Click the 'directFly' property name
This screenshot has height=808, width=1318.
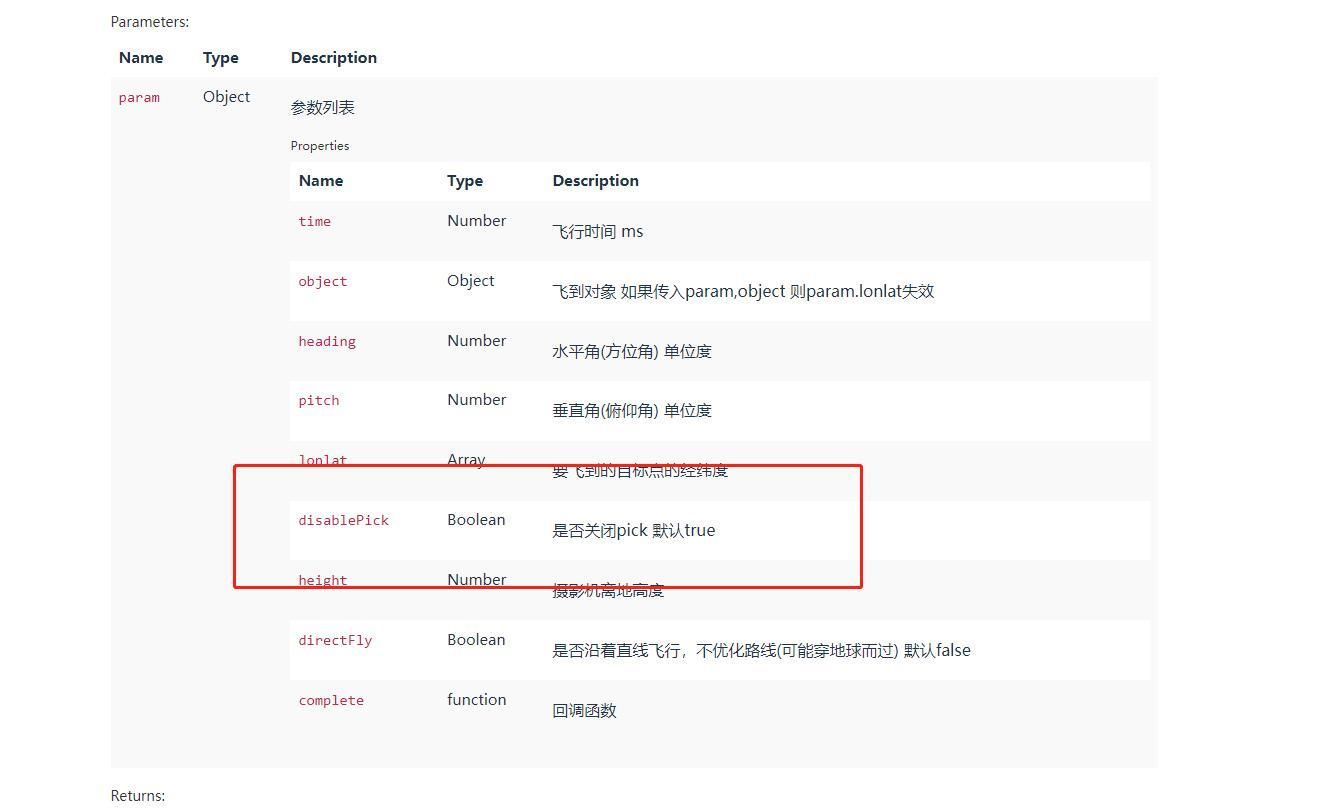335,640
